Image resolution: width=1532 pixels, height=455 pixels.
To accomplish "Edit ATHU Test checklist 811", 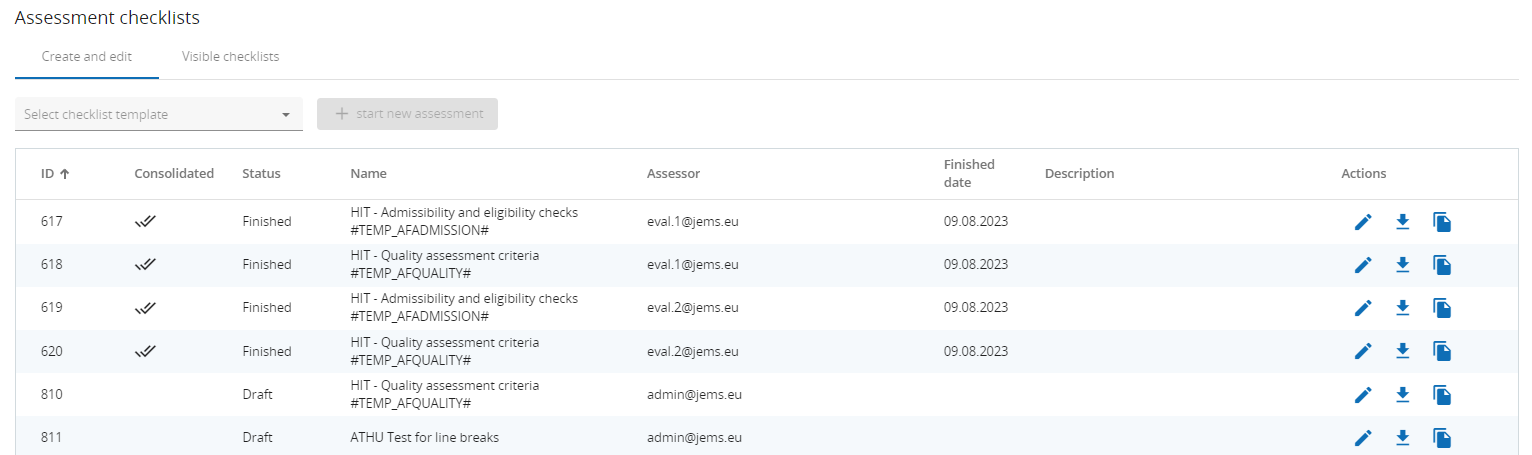I will pos(1363,438).
